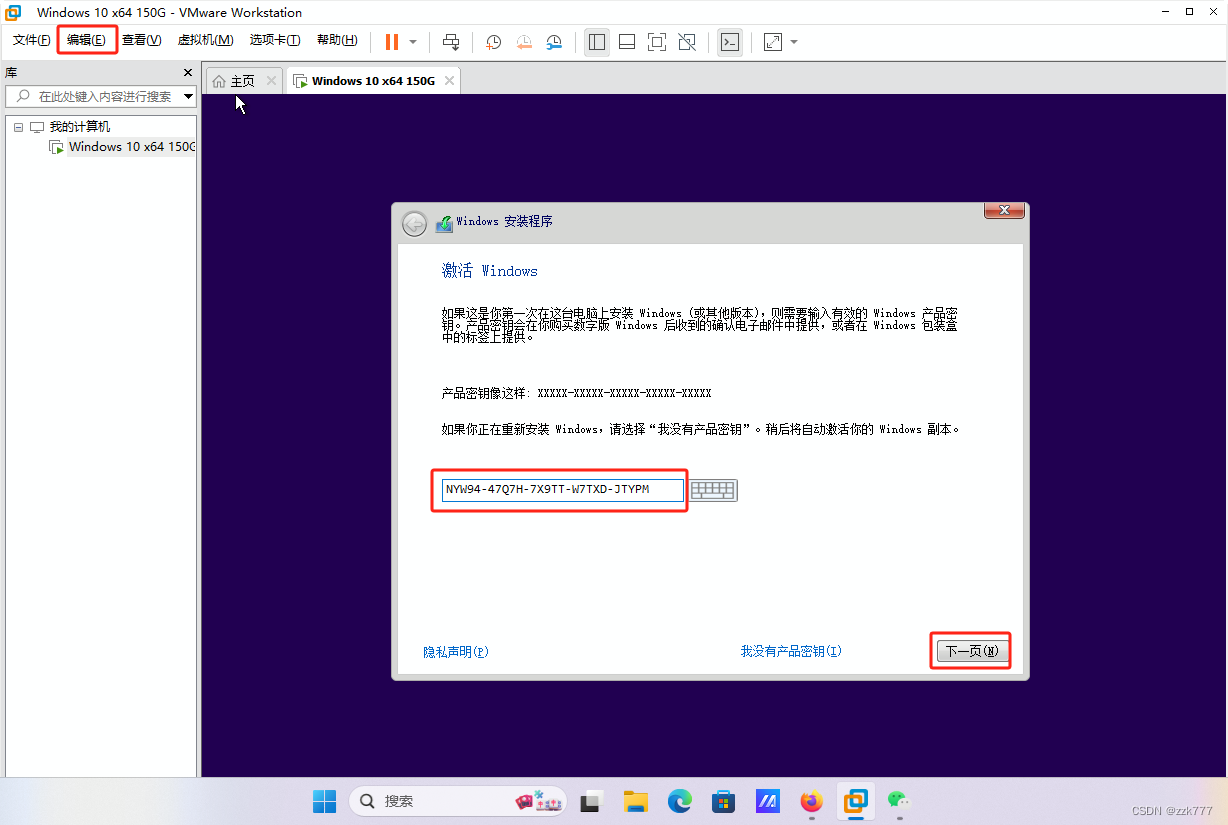Viewport: 1228px width, 825px height.
Task: Select 我的计算机 in the library tree
Action: 80,127
